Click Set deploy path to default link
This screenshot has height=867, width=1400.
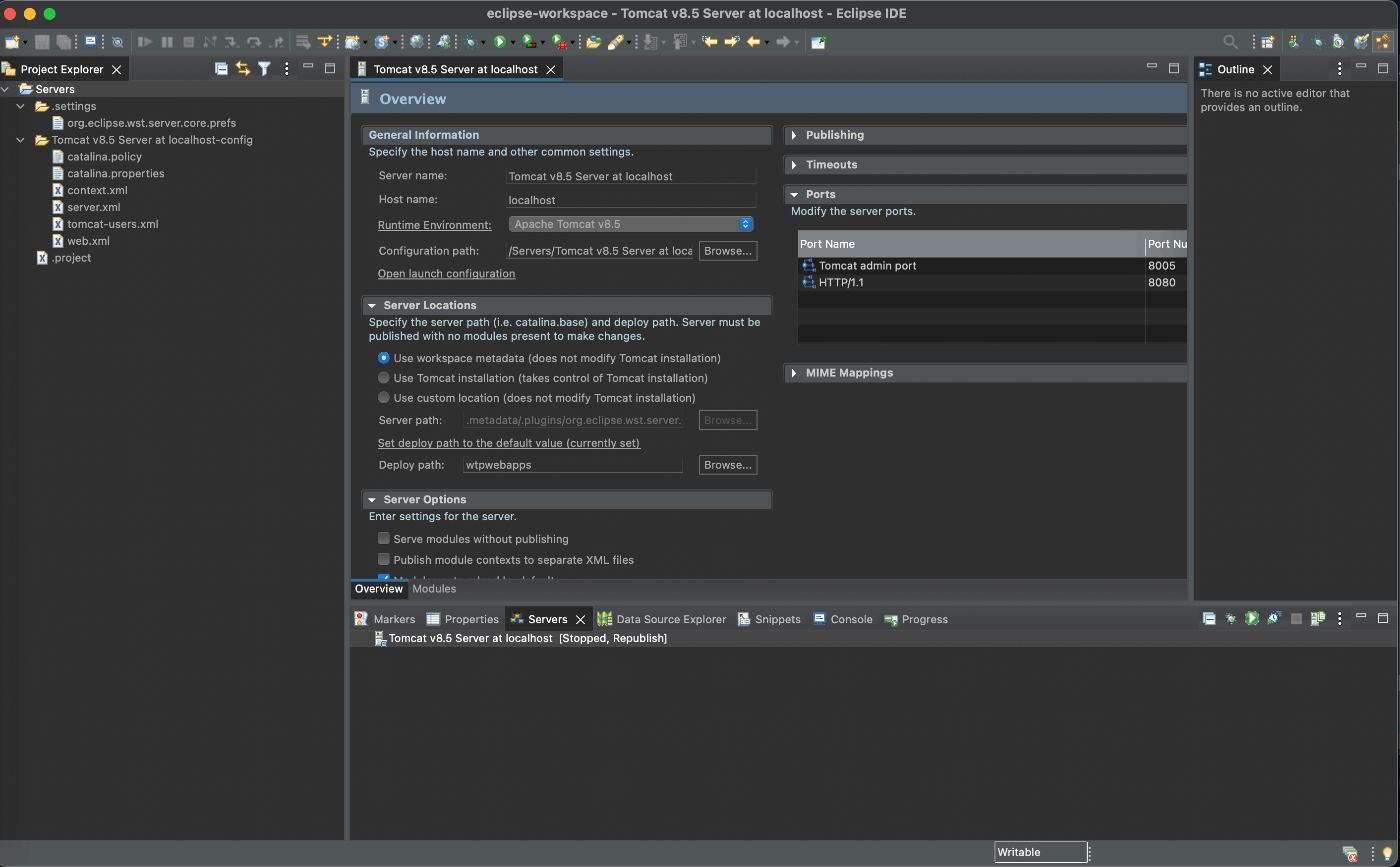[509, 443]
